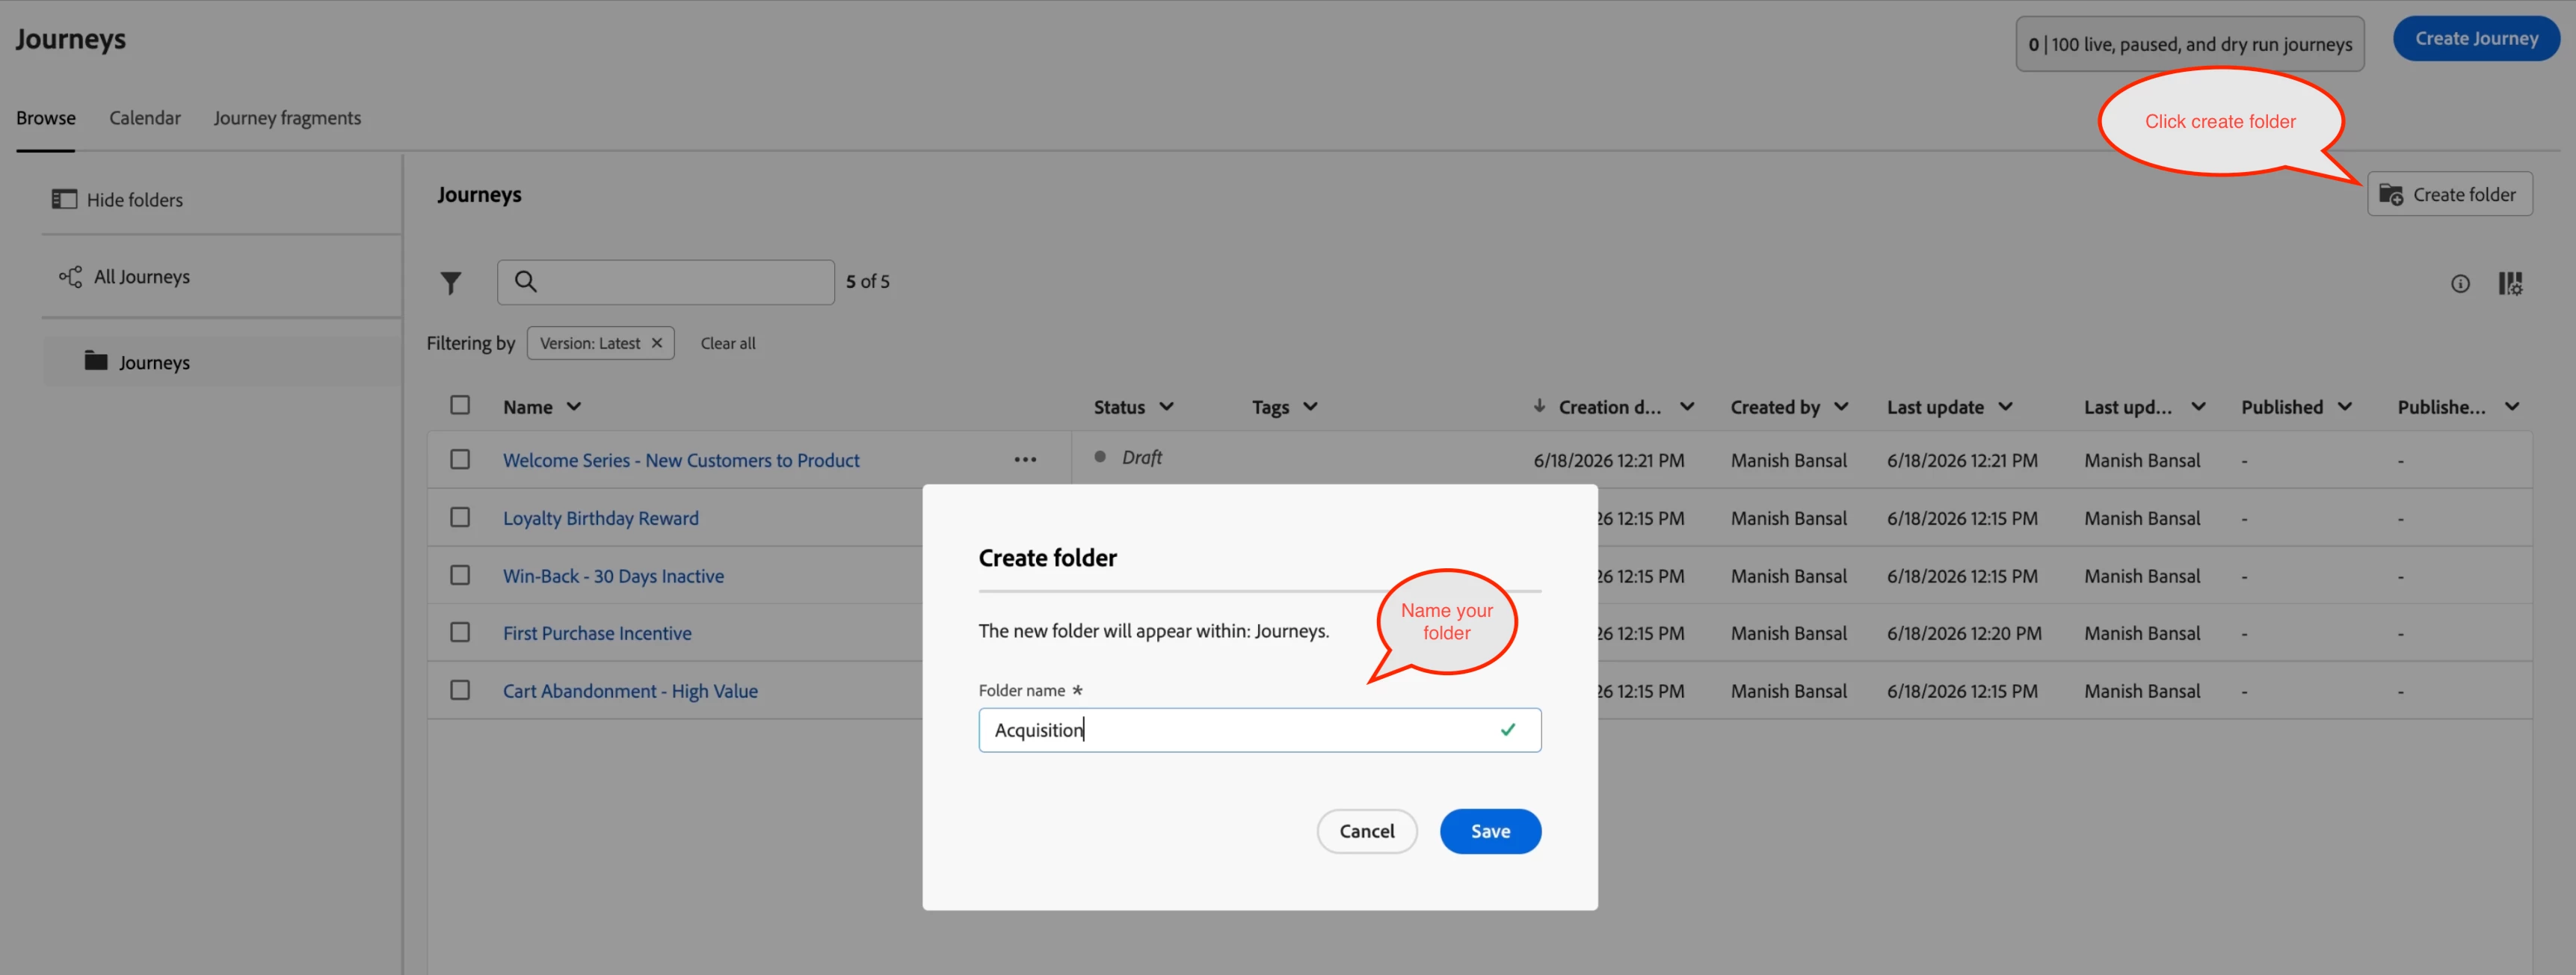Click the journeys search input box
This screenshot has width=2576, height=975.
click(x=666, y=282)
